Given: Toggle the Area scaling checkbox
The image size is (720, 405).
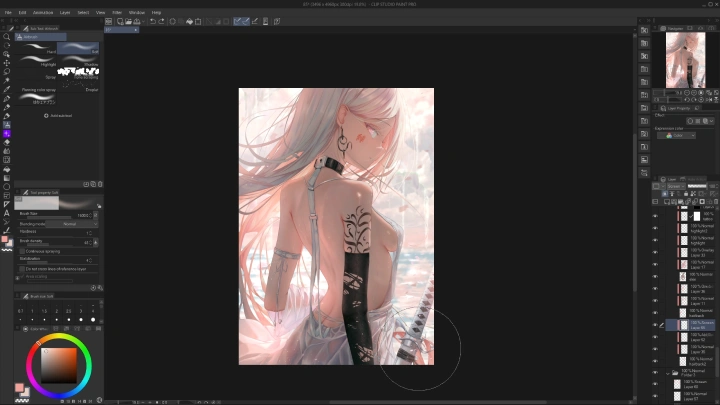Looking at the screenshot, I should pos(22,276).
